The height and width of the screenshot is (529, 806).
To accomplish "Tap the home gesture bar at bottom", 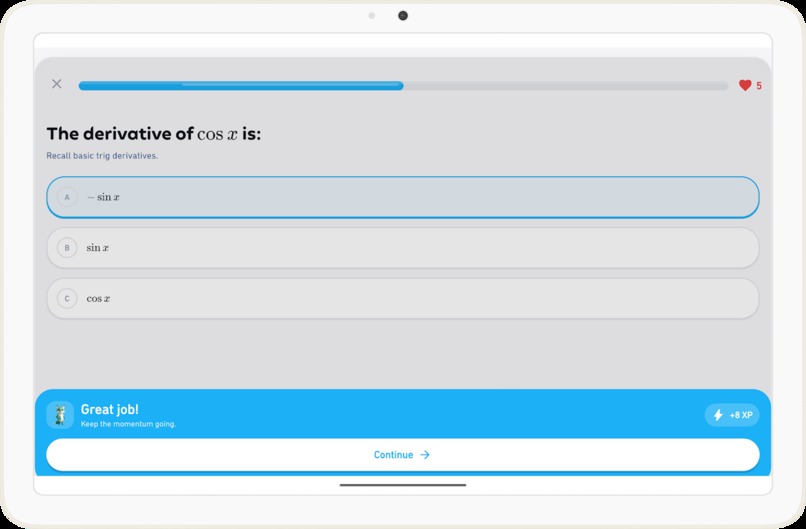I will (402, 485).
